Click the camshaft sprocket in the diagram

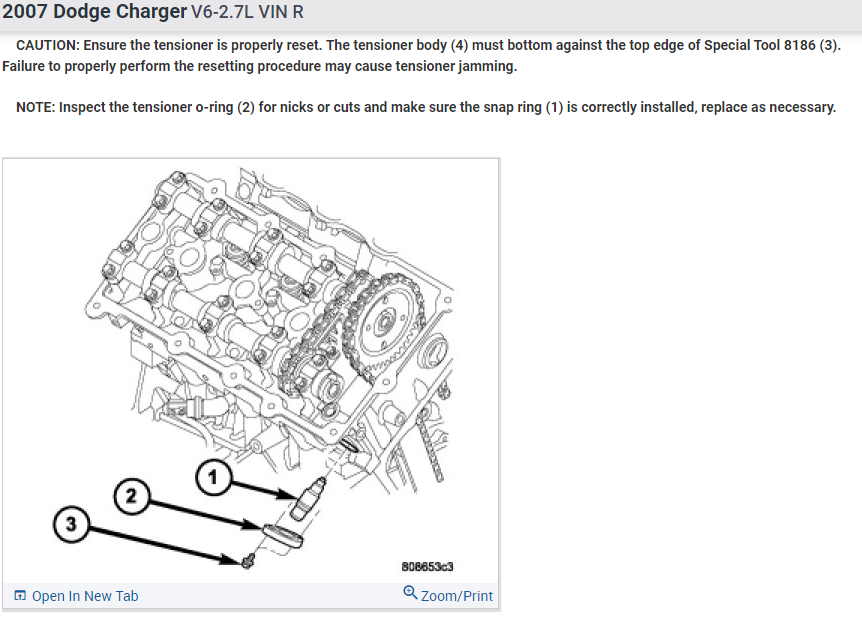[x=384, y=325]
